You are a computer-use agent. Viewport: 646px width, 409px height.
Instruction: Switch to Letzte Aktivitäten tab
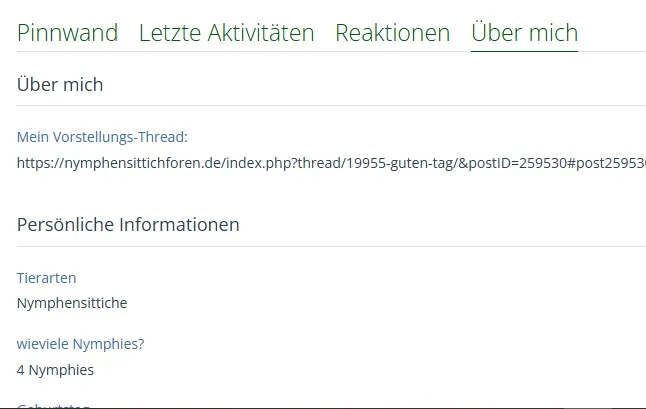[226, 33]
